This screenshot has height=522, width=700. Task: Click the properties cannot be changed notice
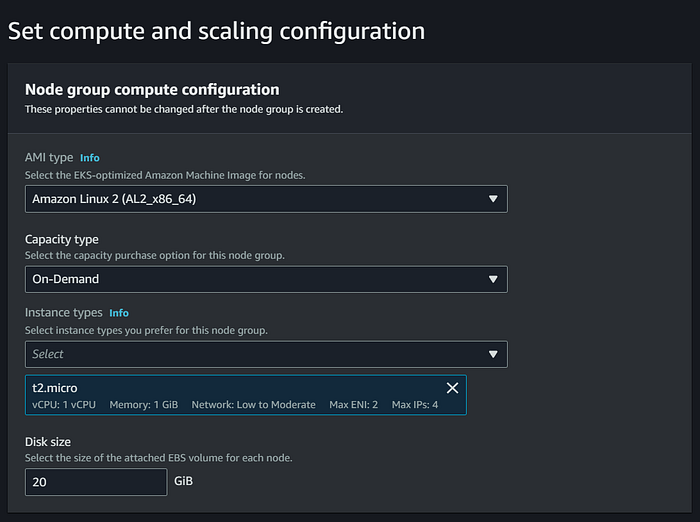pos(184,109)
